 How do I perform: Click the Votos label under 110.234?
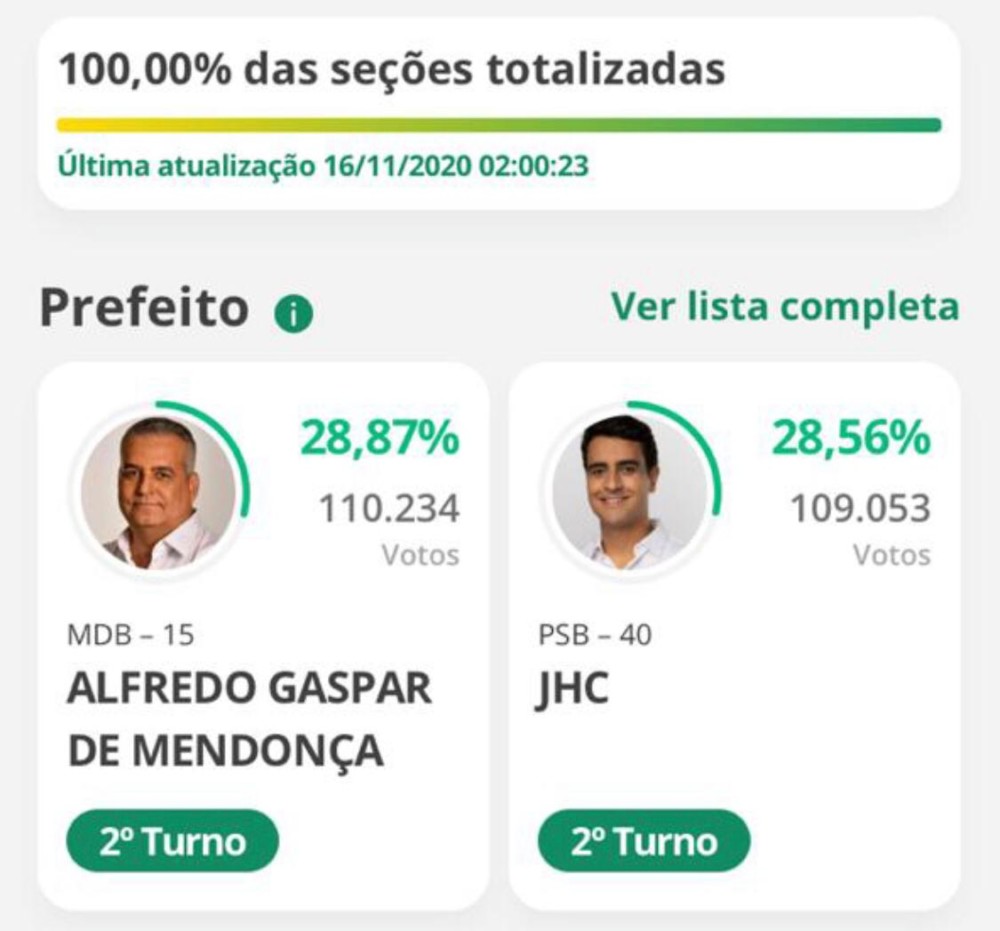(x=421, y=555)
